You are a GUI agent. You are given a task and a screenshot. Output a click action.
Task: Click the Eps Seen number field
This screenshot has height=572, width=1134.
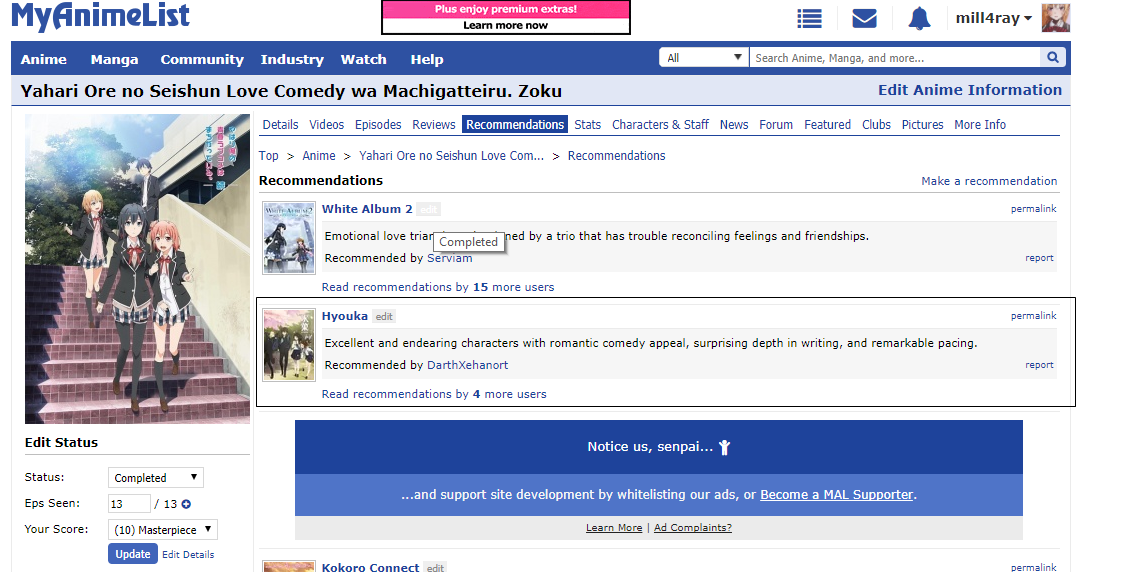pos(129,503)
